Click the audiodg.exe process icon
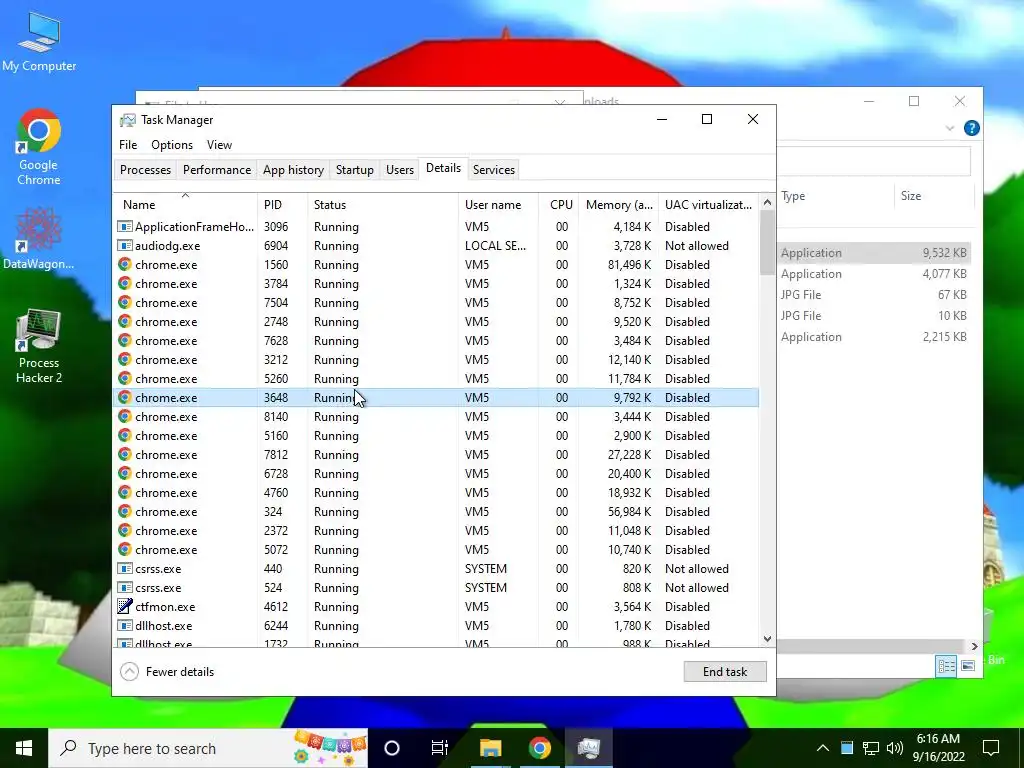Viewport: 1024px width, 768px height. [x=125, y=246]
